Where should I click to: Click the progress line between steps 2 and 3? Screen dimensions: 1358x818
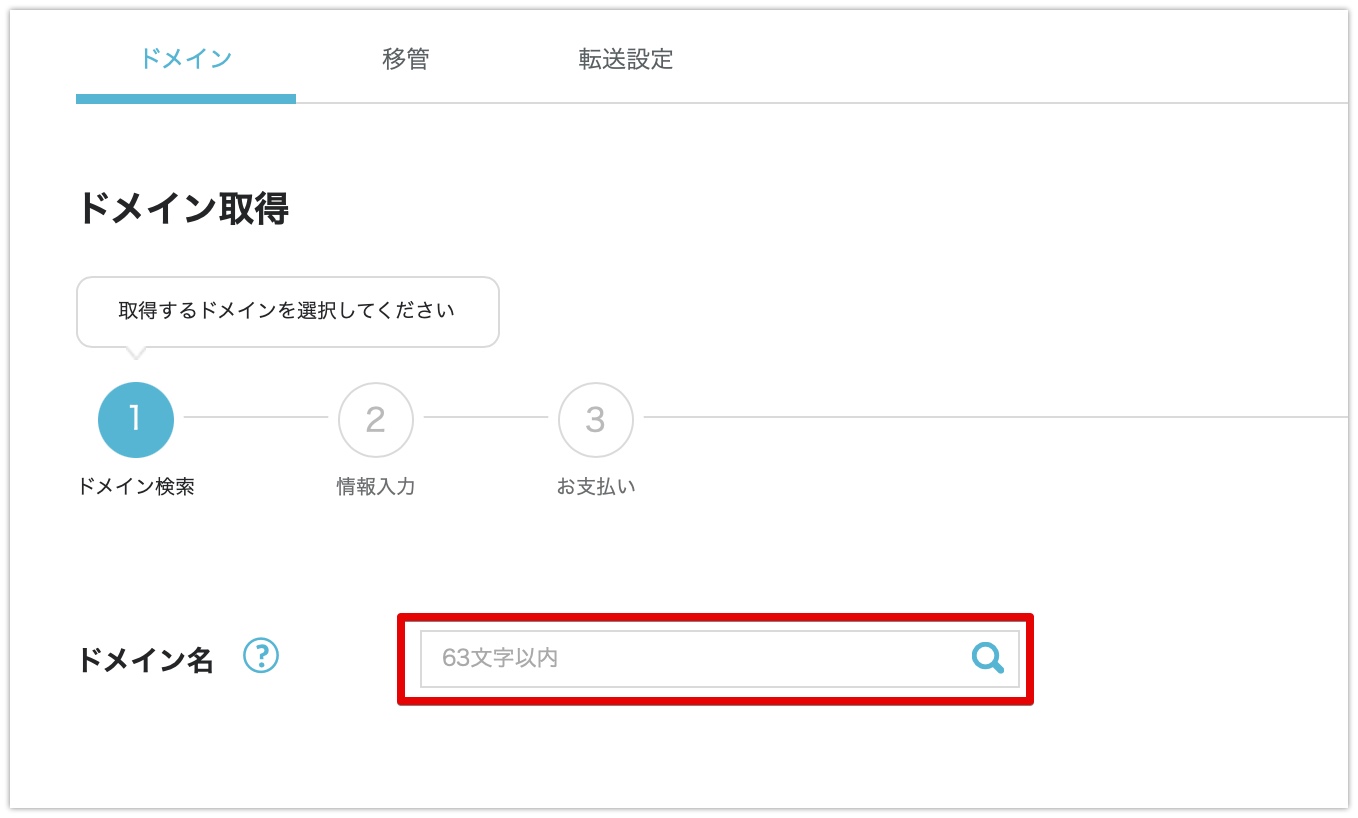click(x=486, y=417)
